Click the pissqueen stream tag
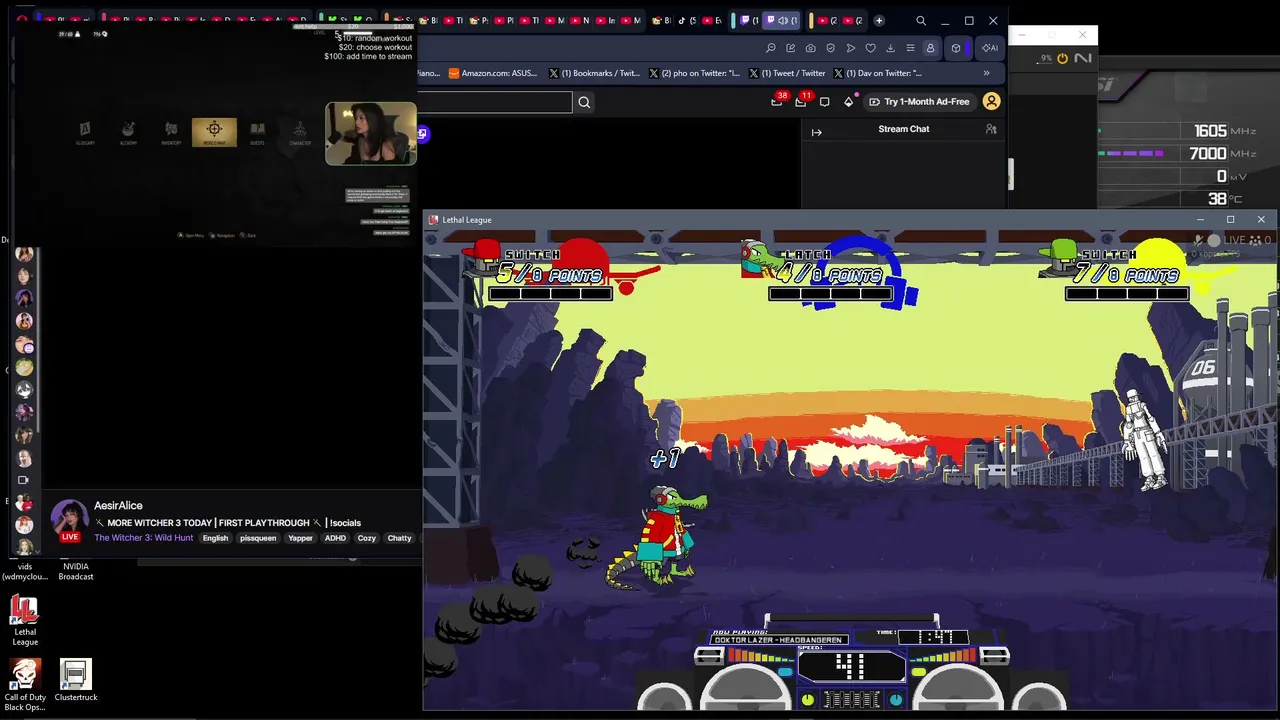Image resolution: width=1280 pixels, height=720 pixels. tap(258, 538)
